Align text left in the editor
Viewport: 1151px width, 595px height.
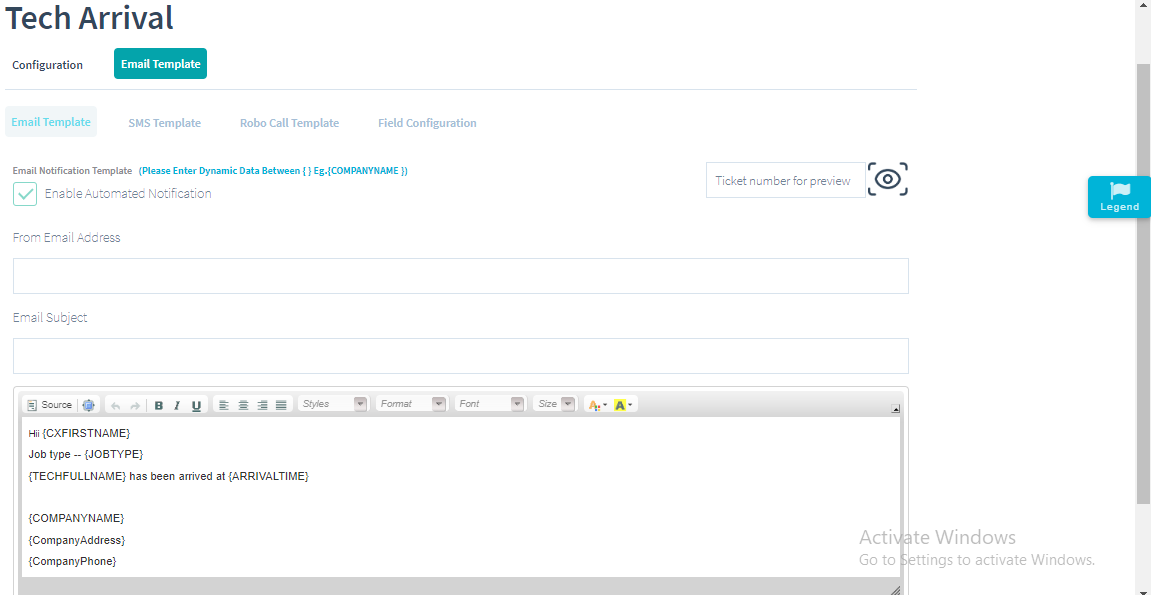coord(224,405)
